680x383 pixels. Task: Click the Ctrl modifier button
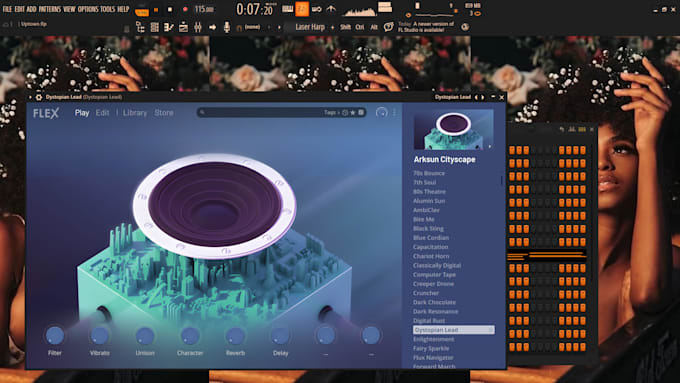coord(360,27)
